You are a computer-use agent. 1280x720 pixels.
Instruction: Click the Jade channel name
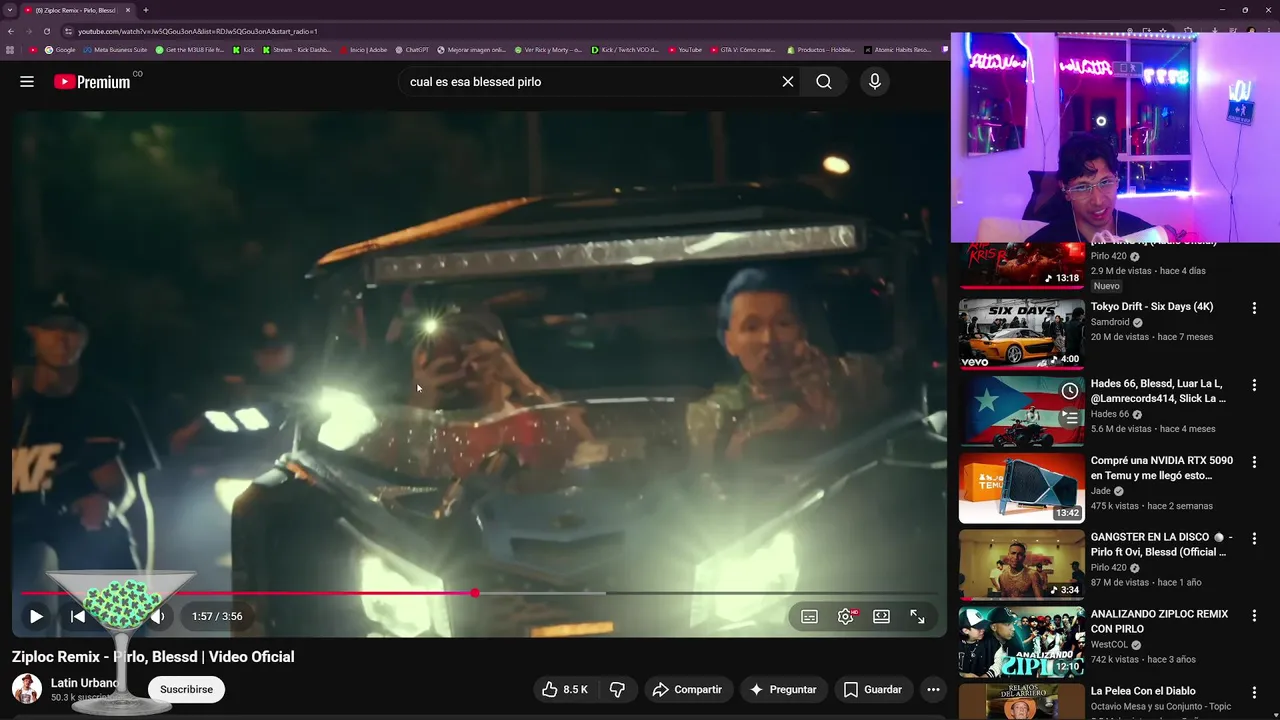click(1101, 491)
